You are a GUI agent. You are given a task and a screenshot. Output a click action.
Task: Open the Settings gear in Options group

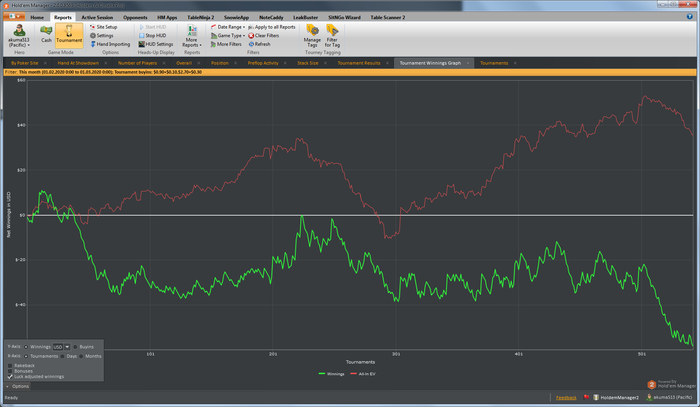coord(102,35)
